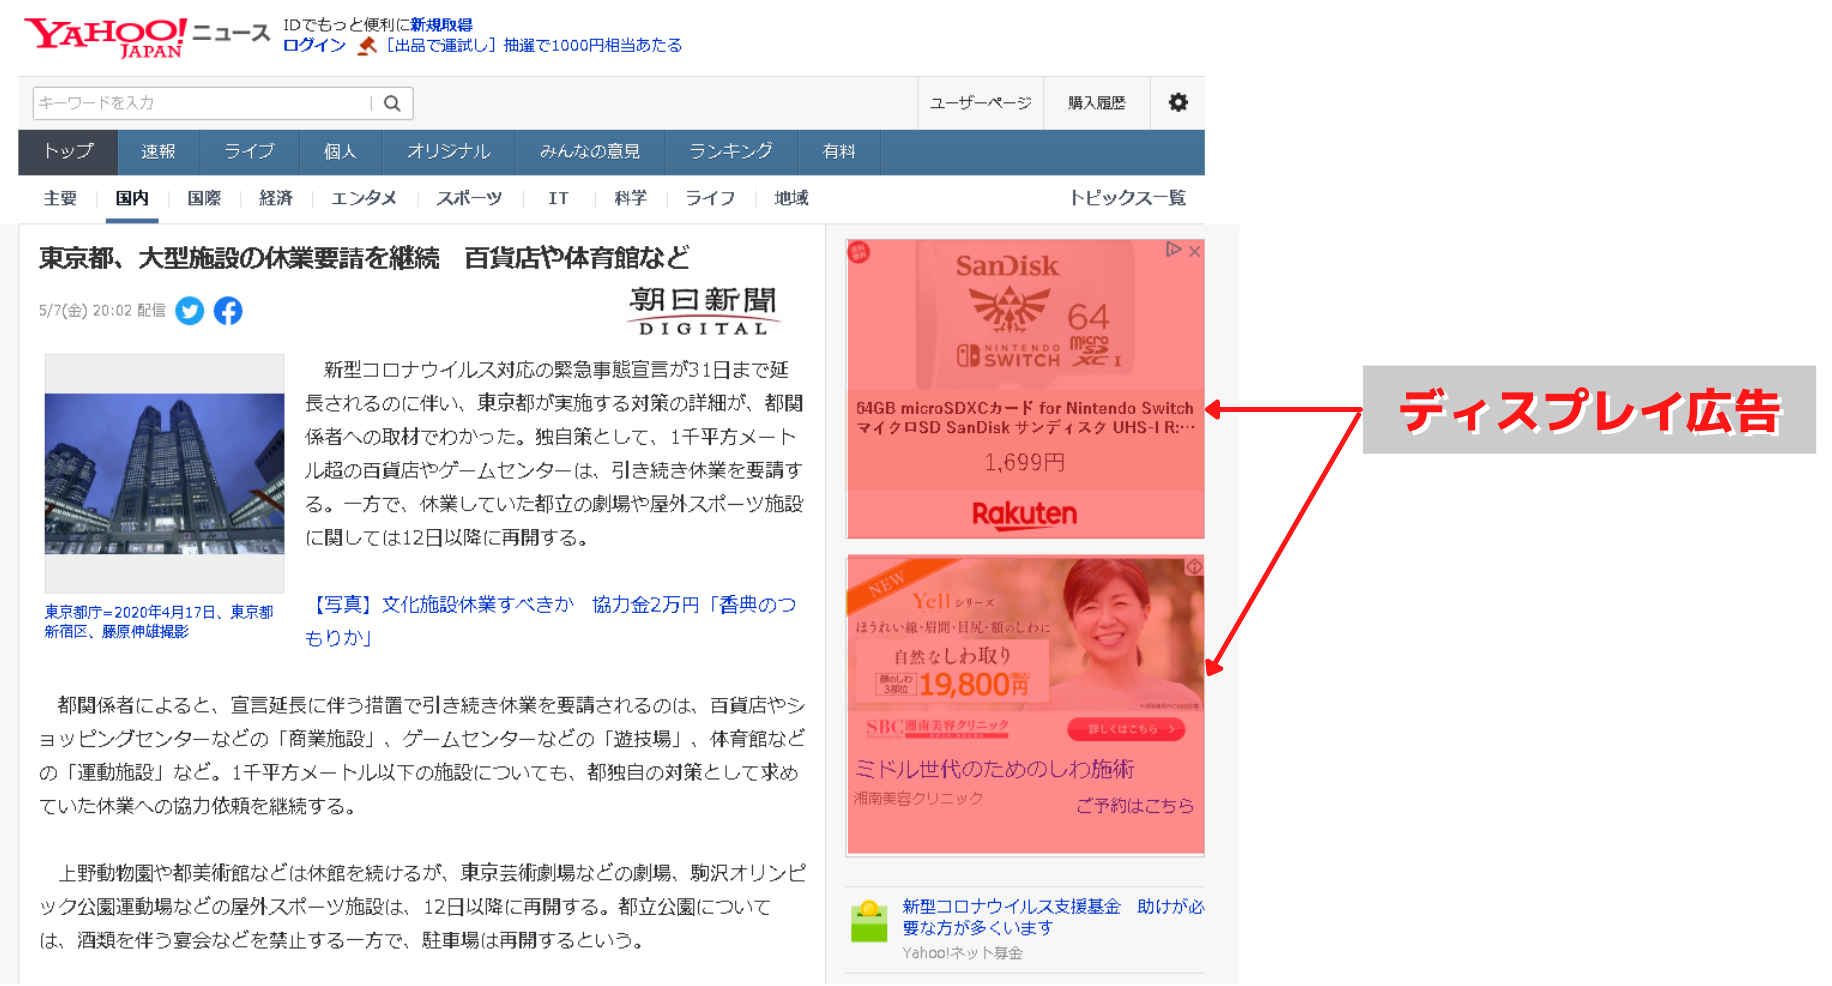Image resolution: width=1832 pixels, height=986 pixels.
Task: Select the みんなの意見 tab
Action: pos(589,152)
